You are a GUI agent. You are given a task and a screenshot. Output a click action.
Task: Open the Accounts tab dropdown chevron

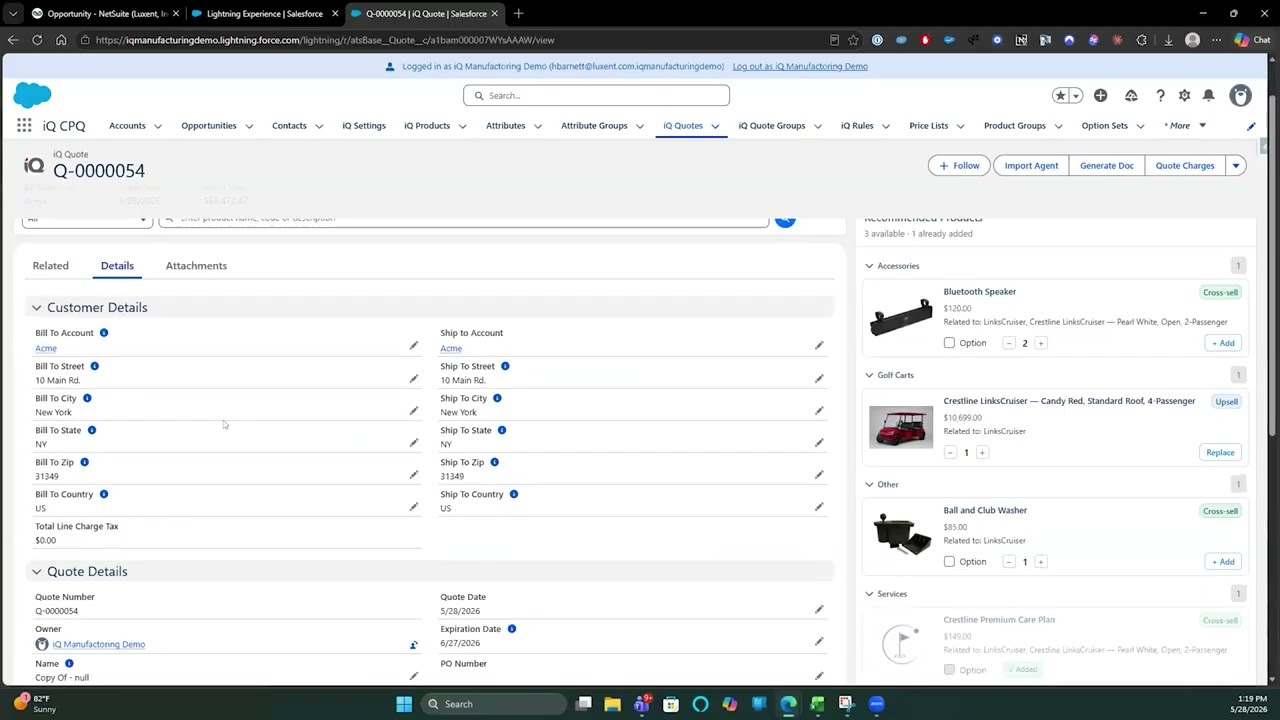156,126
